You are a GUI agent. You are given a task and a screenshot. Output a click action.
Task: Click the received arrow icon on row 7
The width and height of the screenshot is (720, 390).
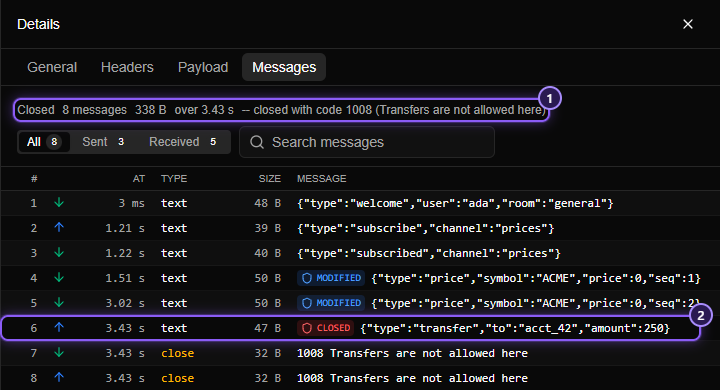click(x=59, y=352)
